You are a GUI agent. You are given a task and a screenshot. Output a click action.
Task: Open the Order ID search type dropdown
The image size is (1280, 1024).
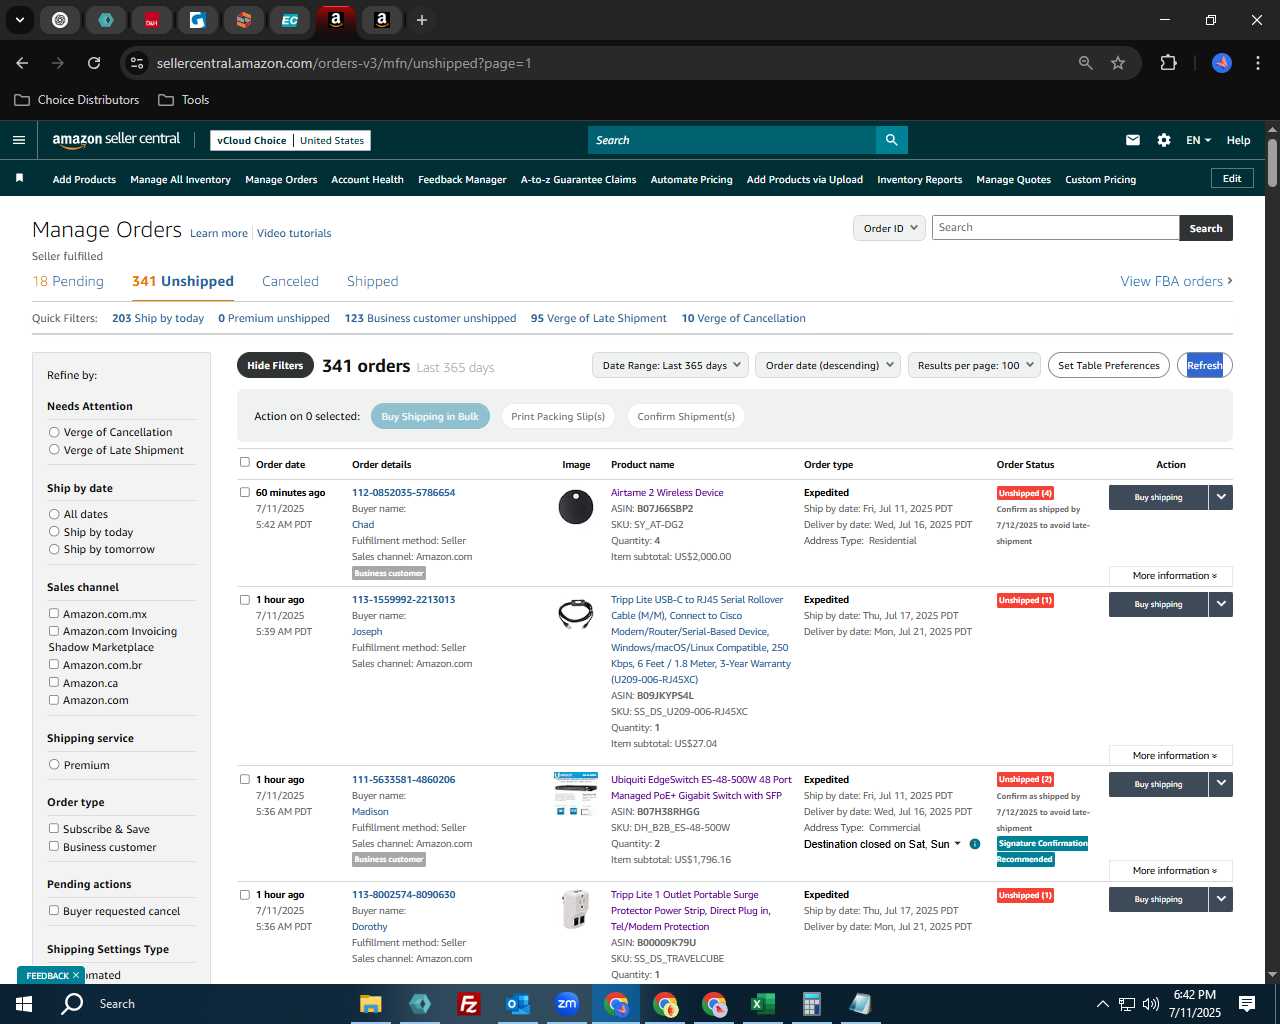888,228
